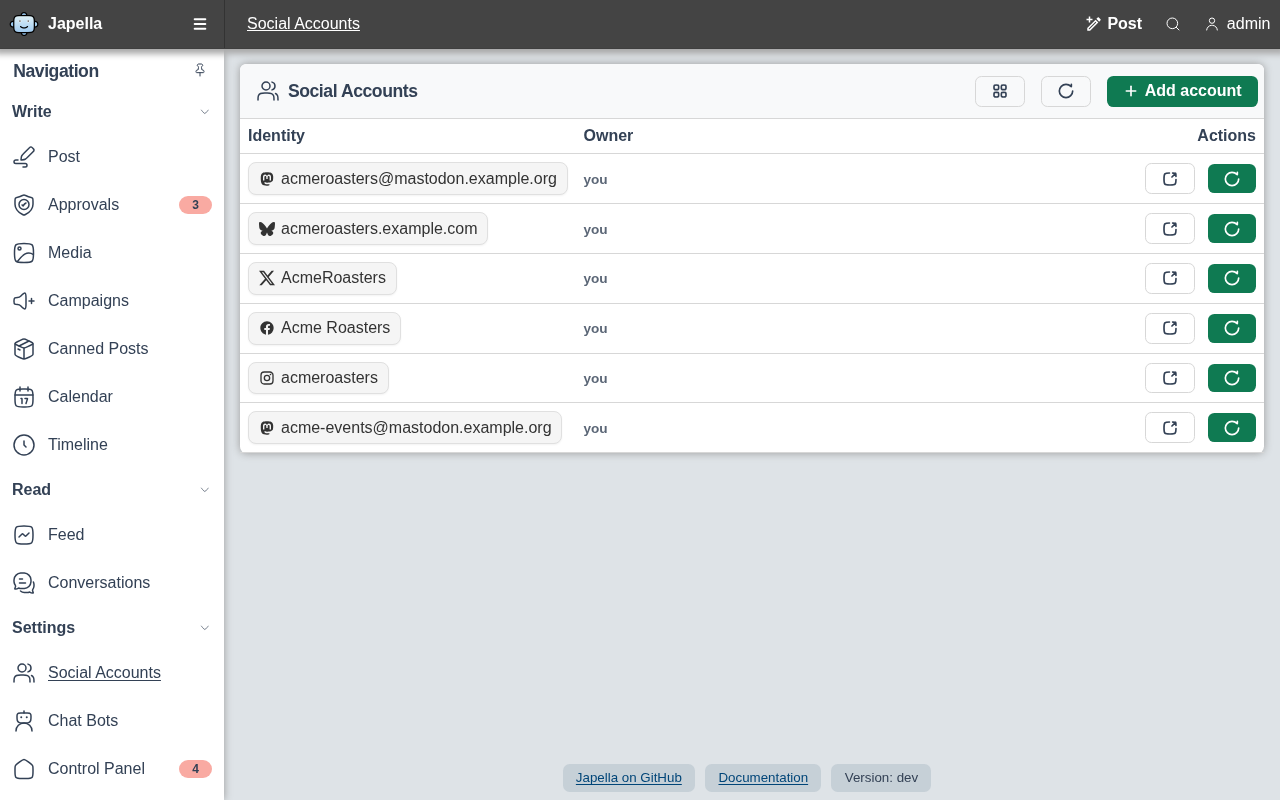Open acmeroasters.example.com Bluesky profile externally

(x=1170, y=229)
